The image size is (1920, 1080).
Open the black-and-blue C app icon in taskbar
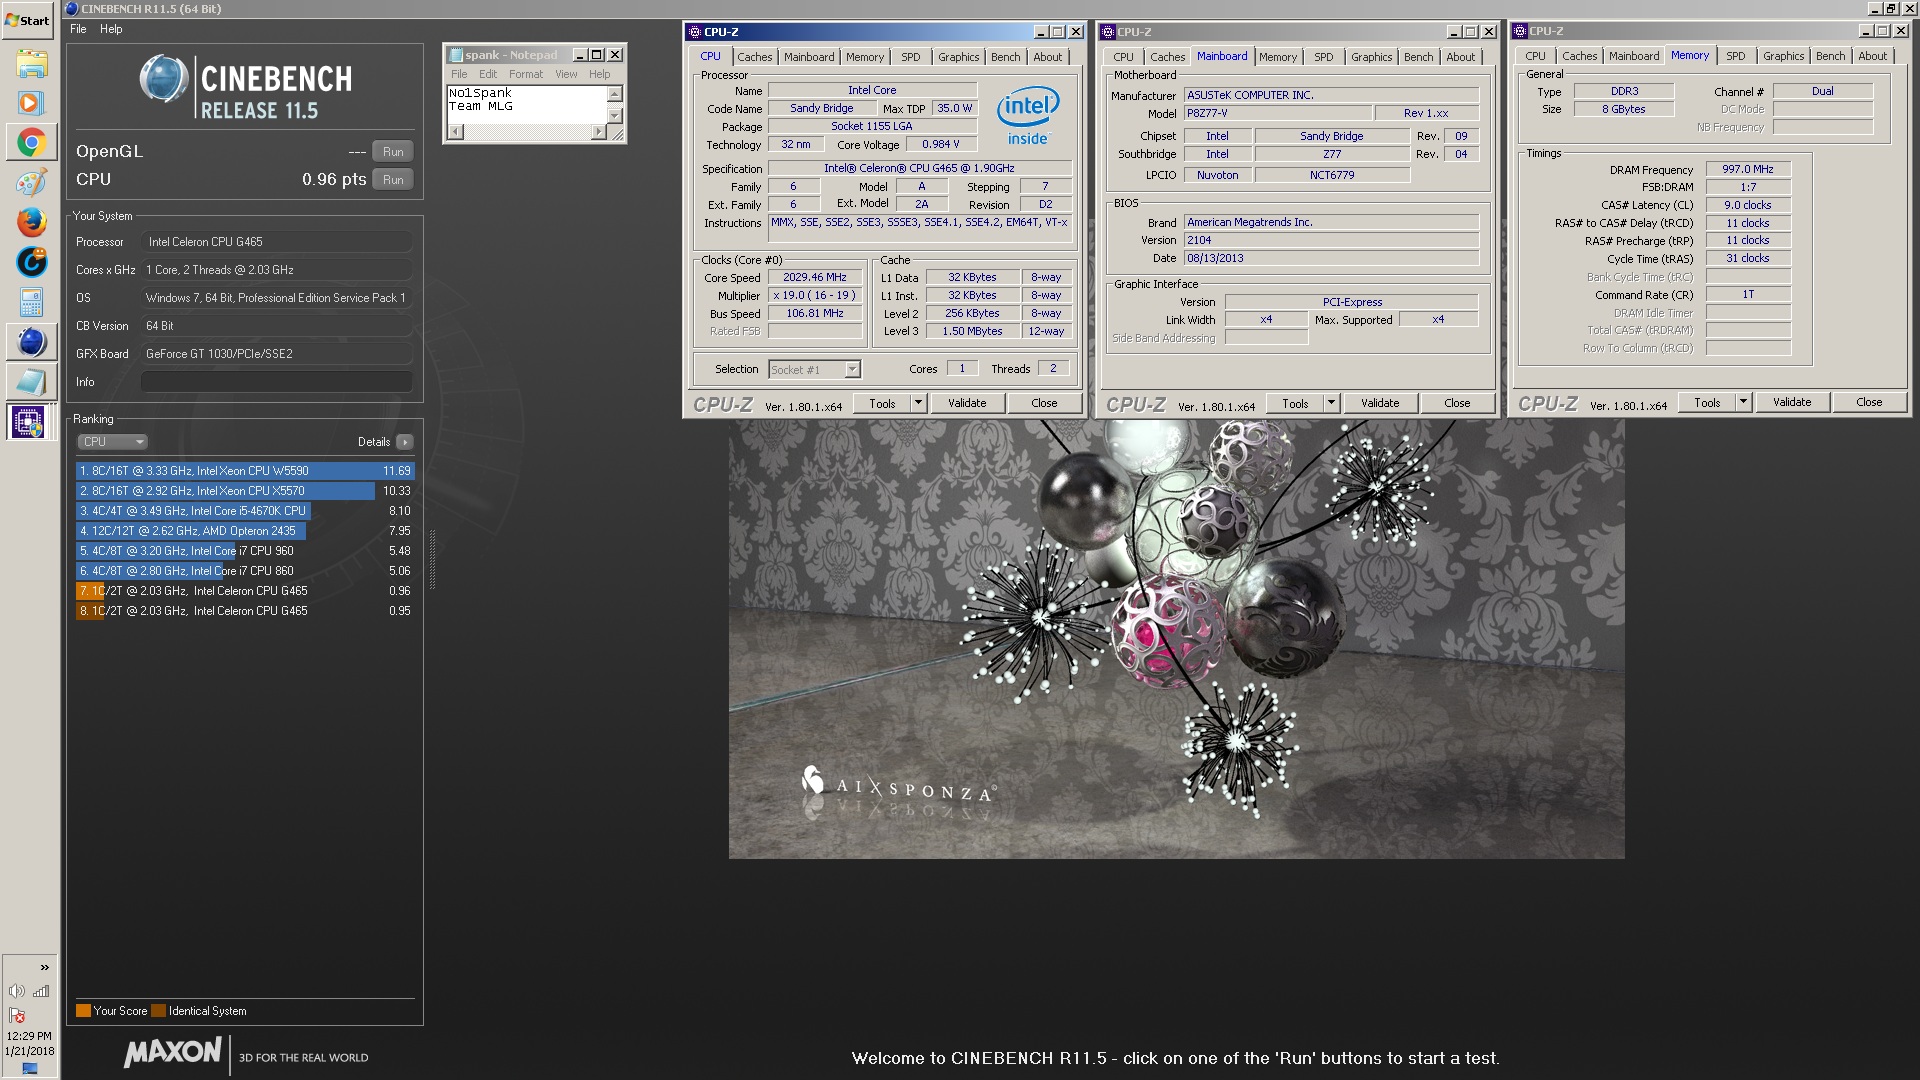pyautogui.click(x=31, y=262)
